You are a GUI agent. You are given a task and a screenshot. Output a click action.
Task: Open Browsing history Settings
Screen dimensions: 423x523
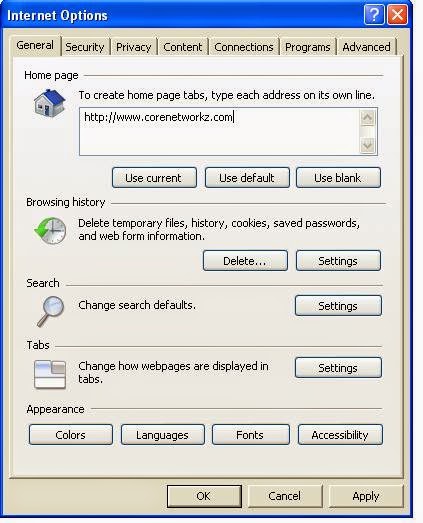tap(338, 260)
